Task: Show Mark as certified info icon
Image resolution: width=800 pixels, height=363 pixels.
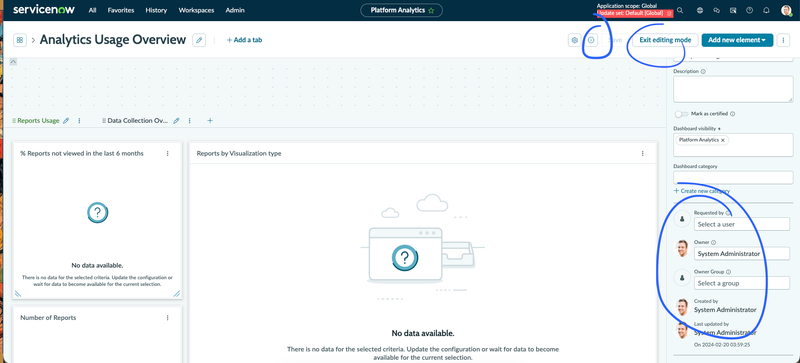Action: [x=733, y=114]
